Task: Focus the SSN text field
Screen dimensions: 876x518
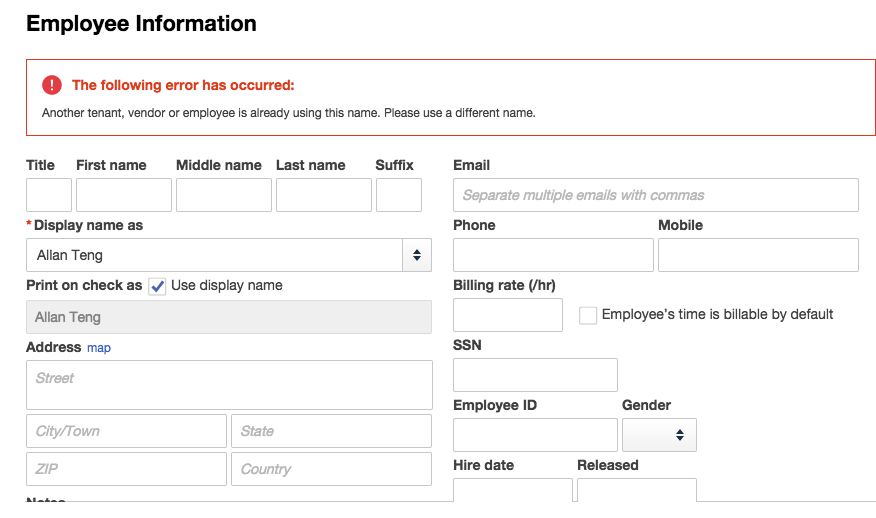Action: [x=535, y=375]
